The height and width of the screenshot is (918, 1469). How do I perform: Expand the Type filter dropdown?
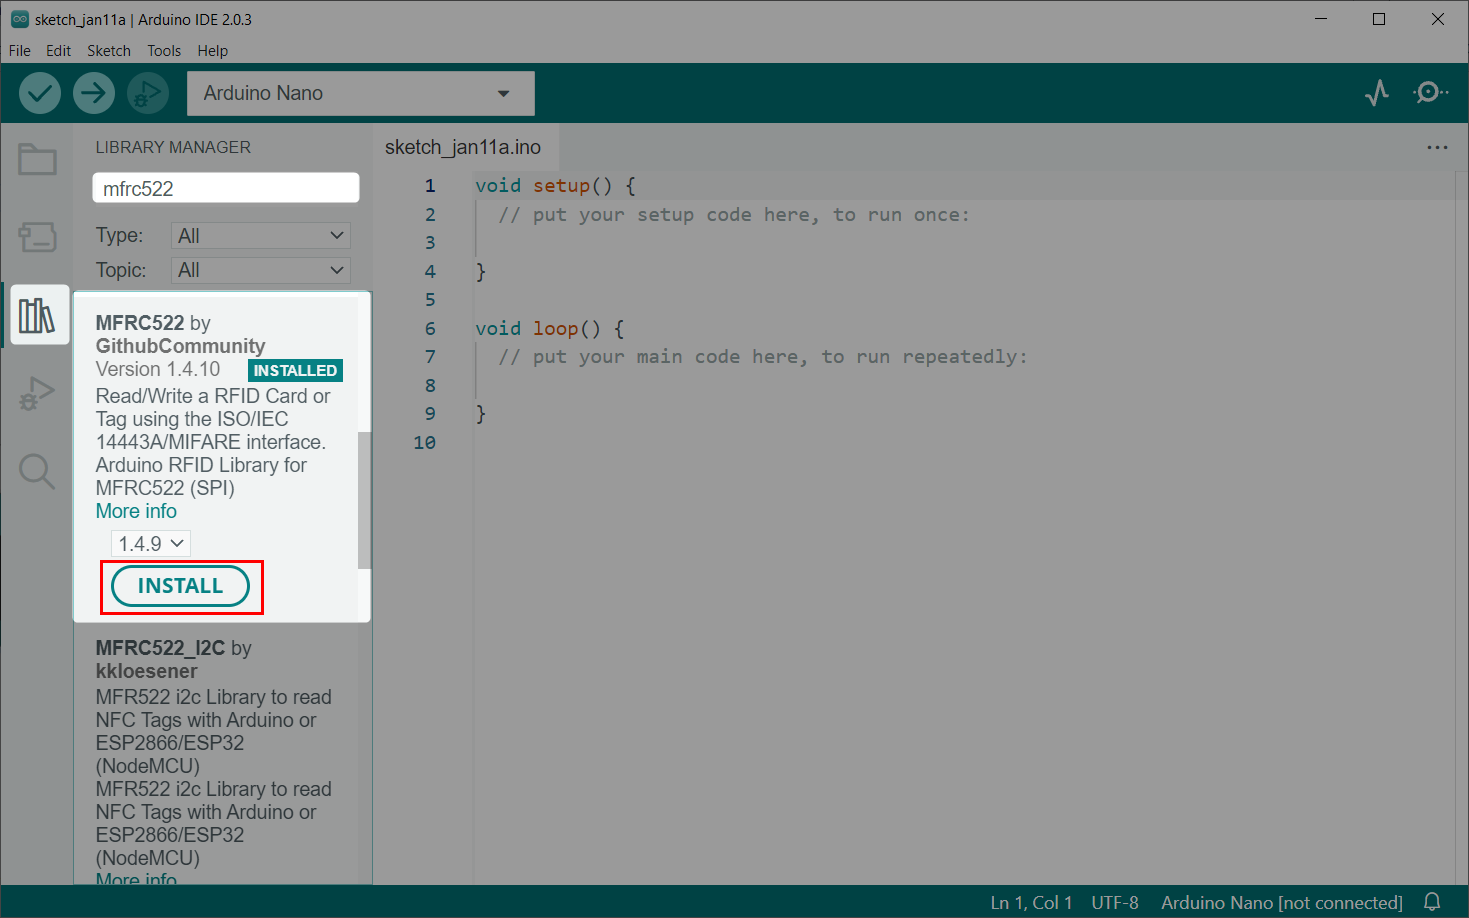[261, 235]
